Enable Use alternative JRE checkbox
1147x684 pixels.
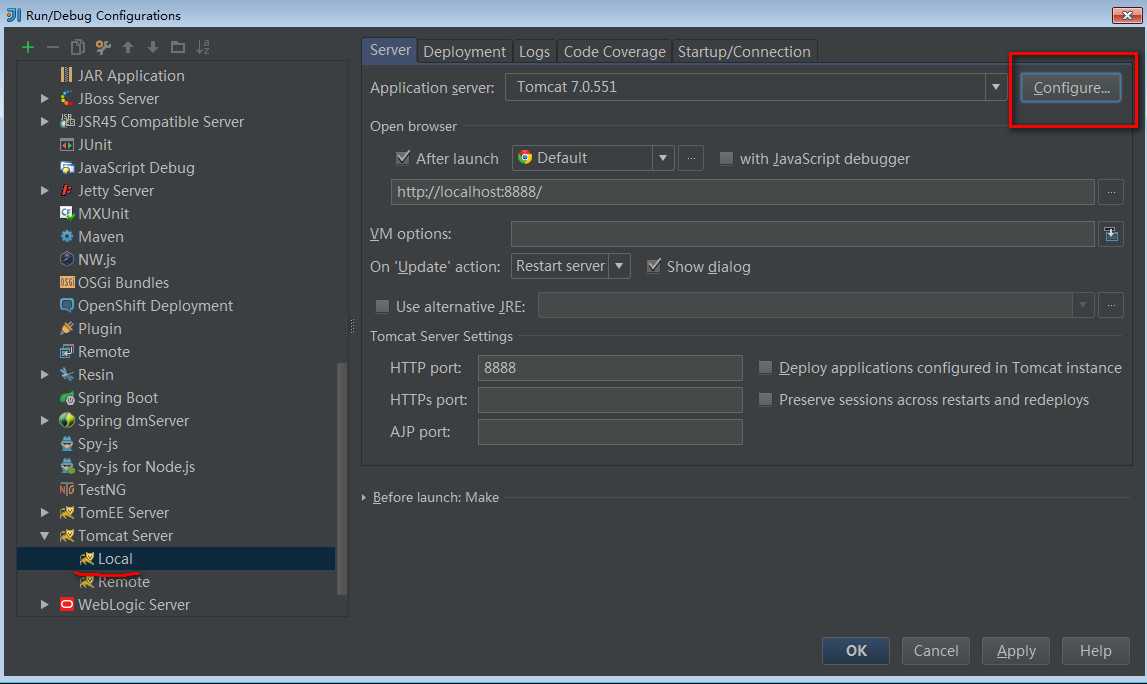click(x=382, y=307)
